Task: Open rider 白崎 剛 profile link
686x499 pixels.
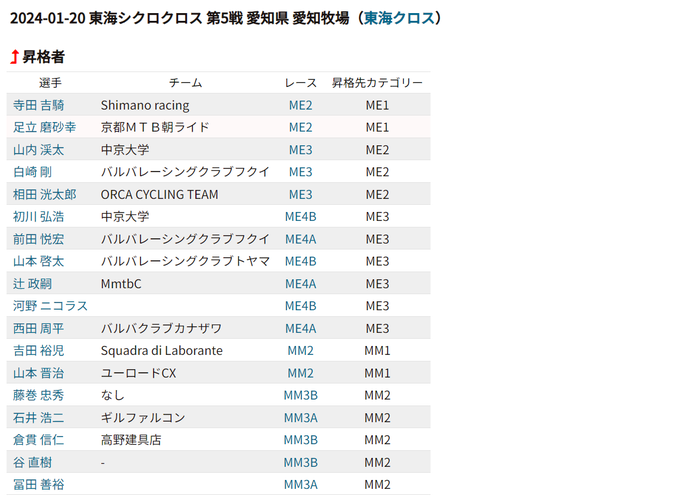Action: coord(32,172)
